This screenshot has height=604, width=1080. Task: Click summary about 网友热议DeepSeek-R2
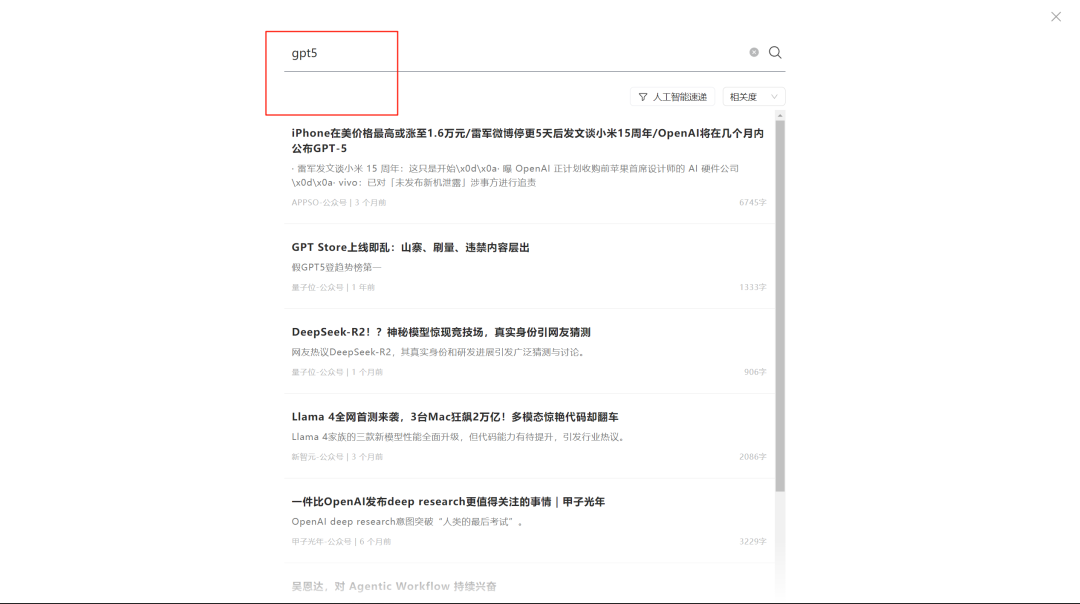coord(439,352)
